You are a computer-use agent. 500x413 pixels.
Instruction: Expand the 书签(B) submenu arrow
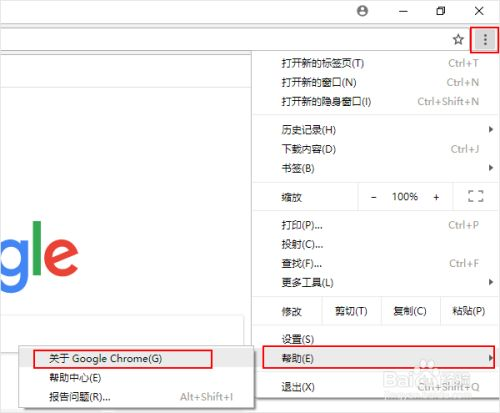(x=491, y=168)
